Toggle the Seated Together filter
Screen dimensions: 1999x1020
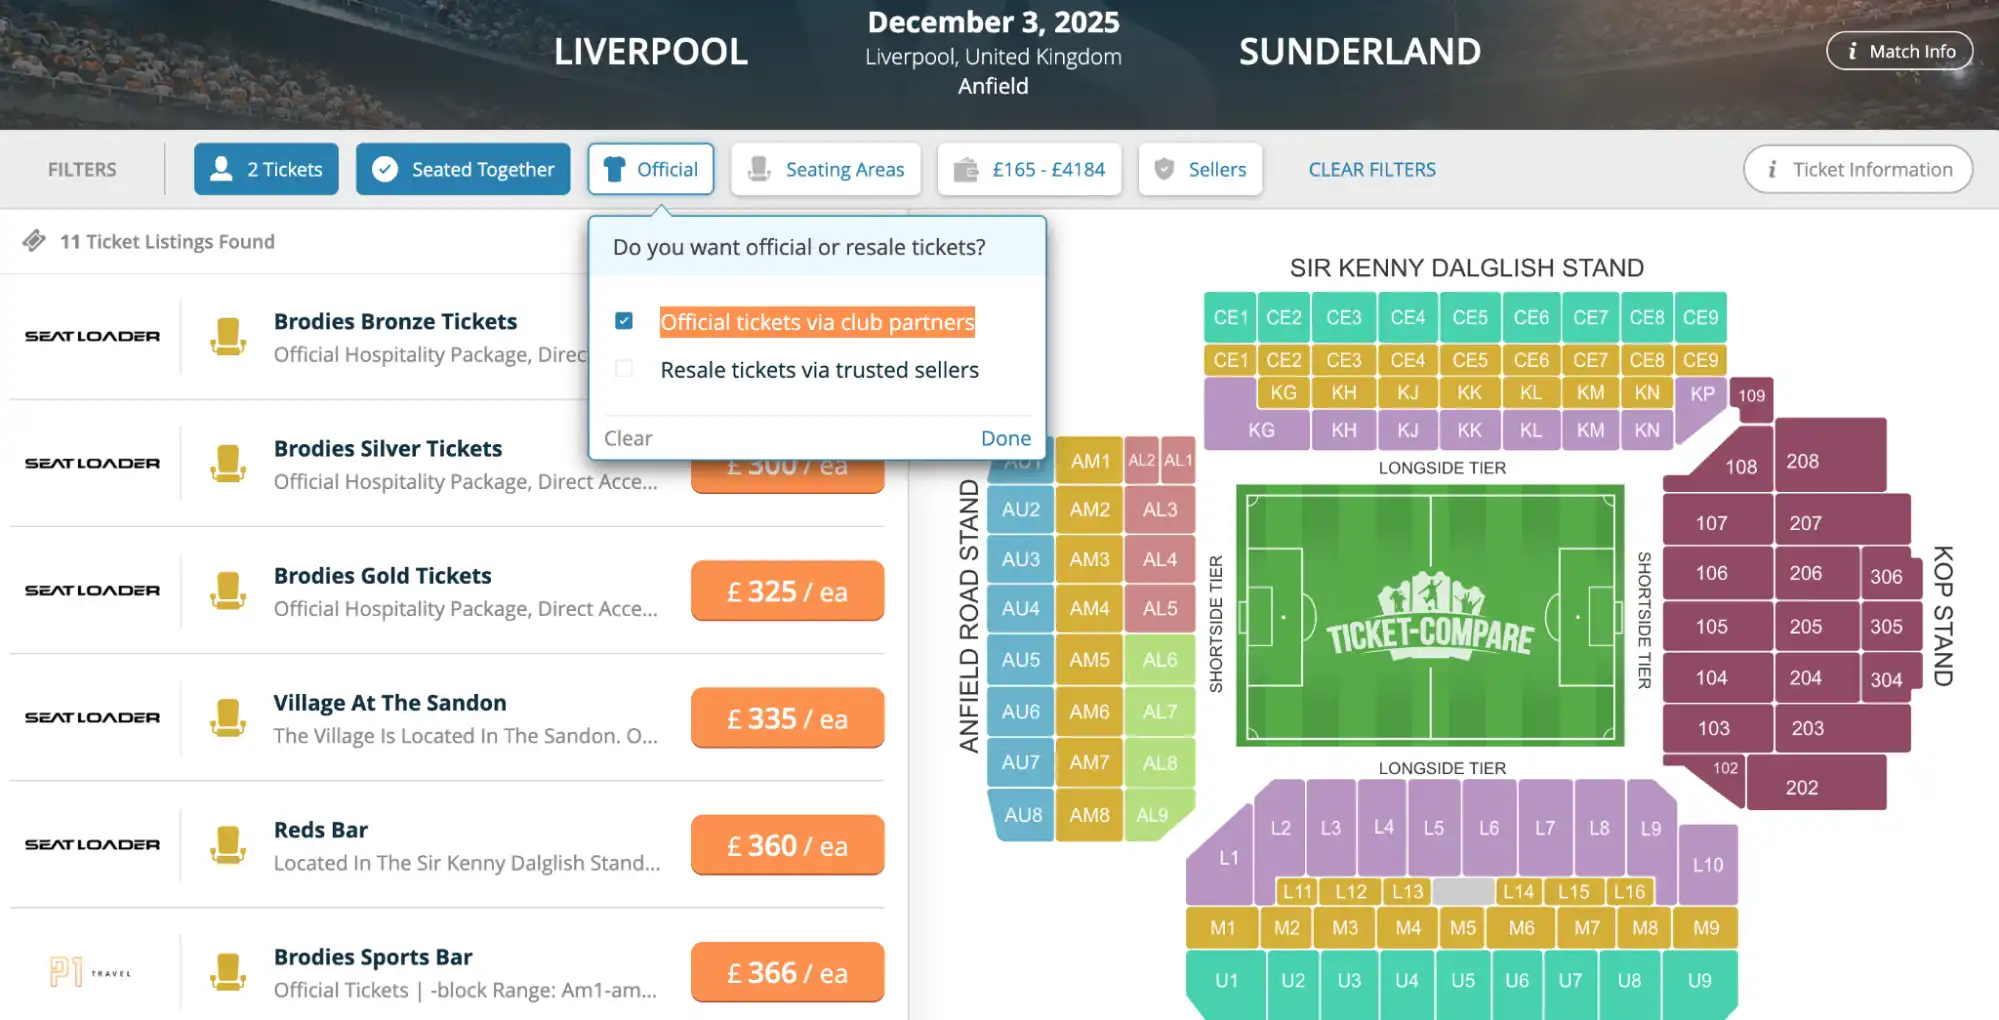[x=462, y=168]
